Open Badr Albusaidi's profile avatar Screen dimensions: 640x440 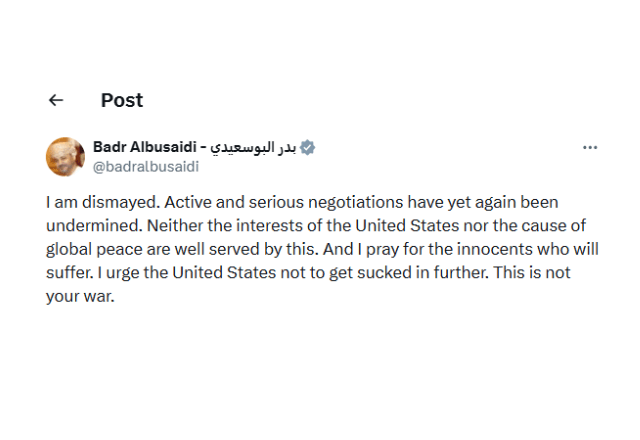(x=65, y=157)
